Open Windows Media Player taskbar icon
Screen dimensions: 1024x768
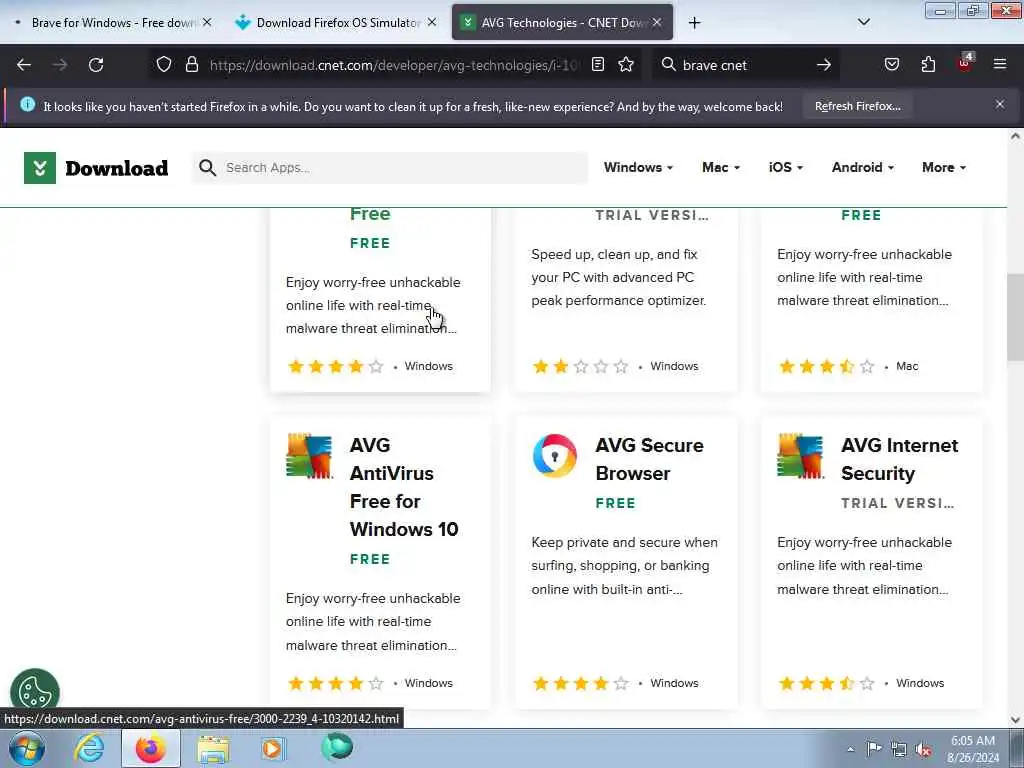273,748
